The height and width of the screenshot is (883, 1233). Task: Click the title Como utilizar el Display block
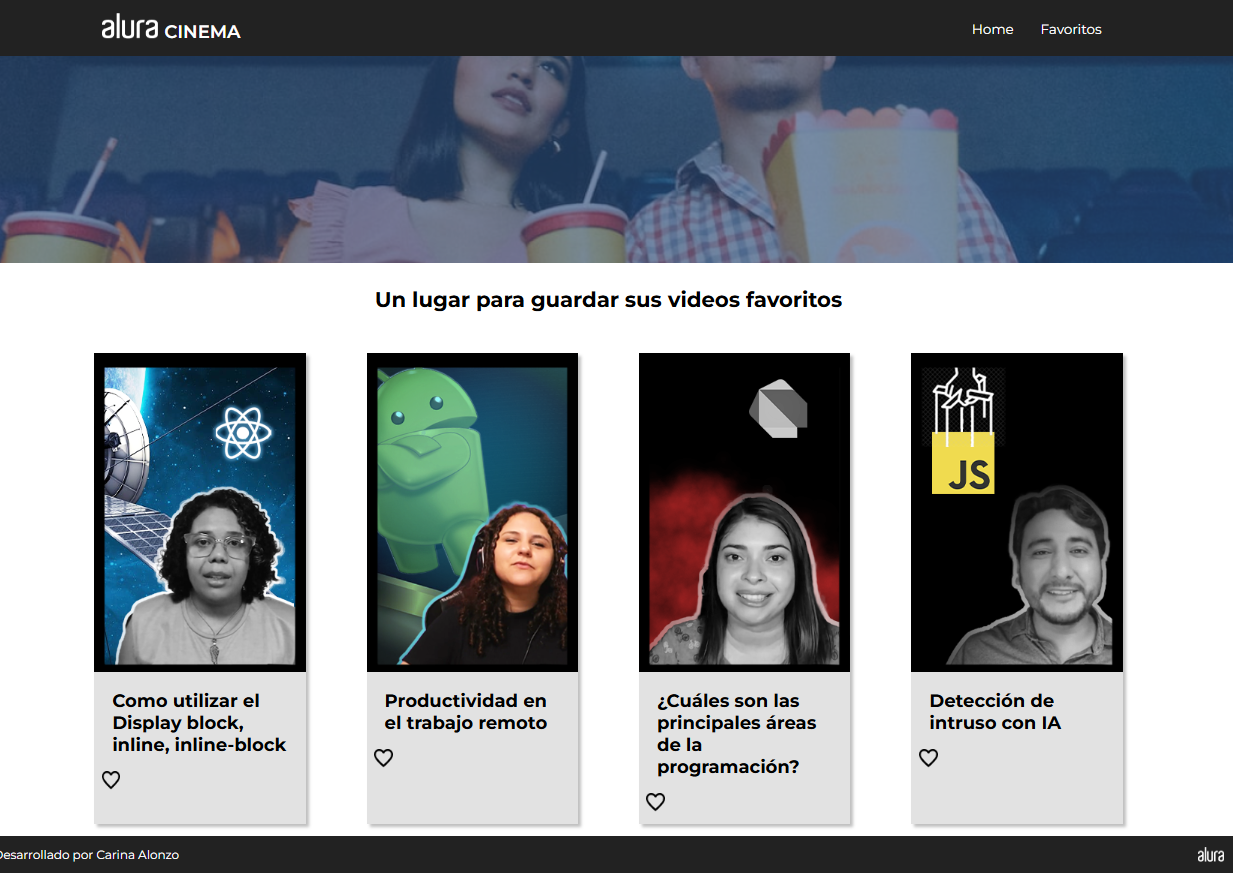(199, 723)
